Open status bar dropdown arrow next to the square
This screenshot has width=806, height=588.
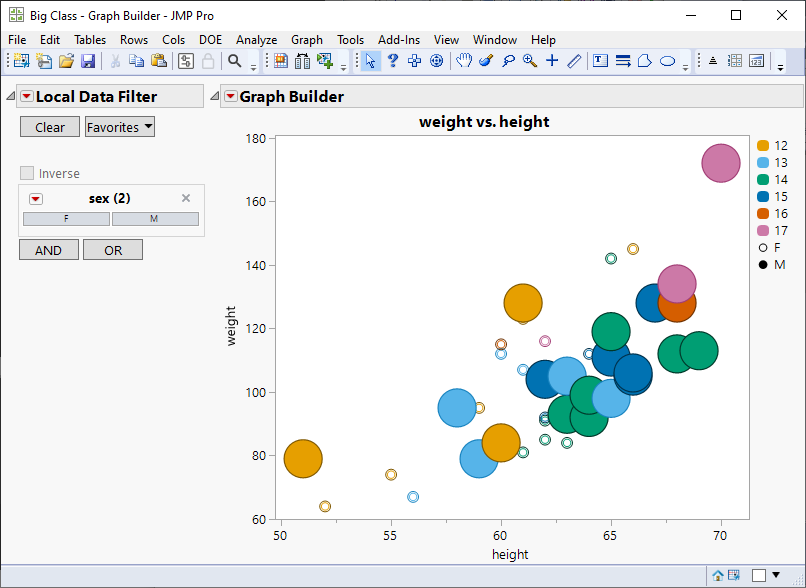(776, 575)
